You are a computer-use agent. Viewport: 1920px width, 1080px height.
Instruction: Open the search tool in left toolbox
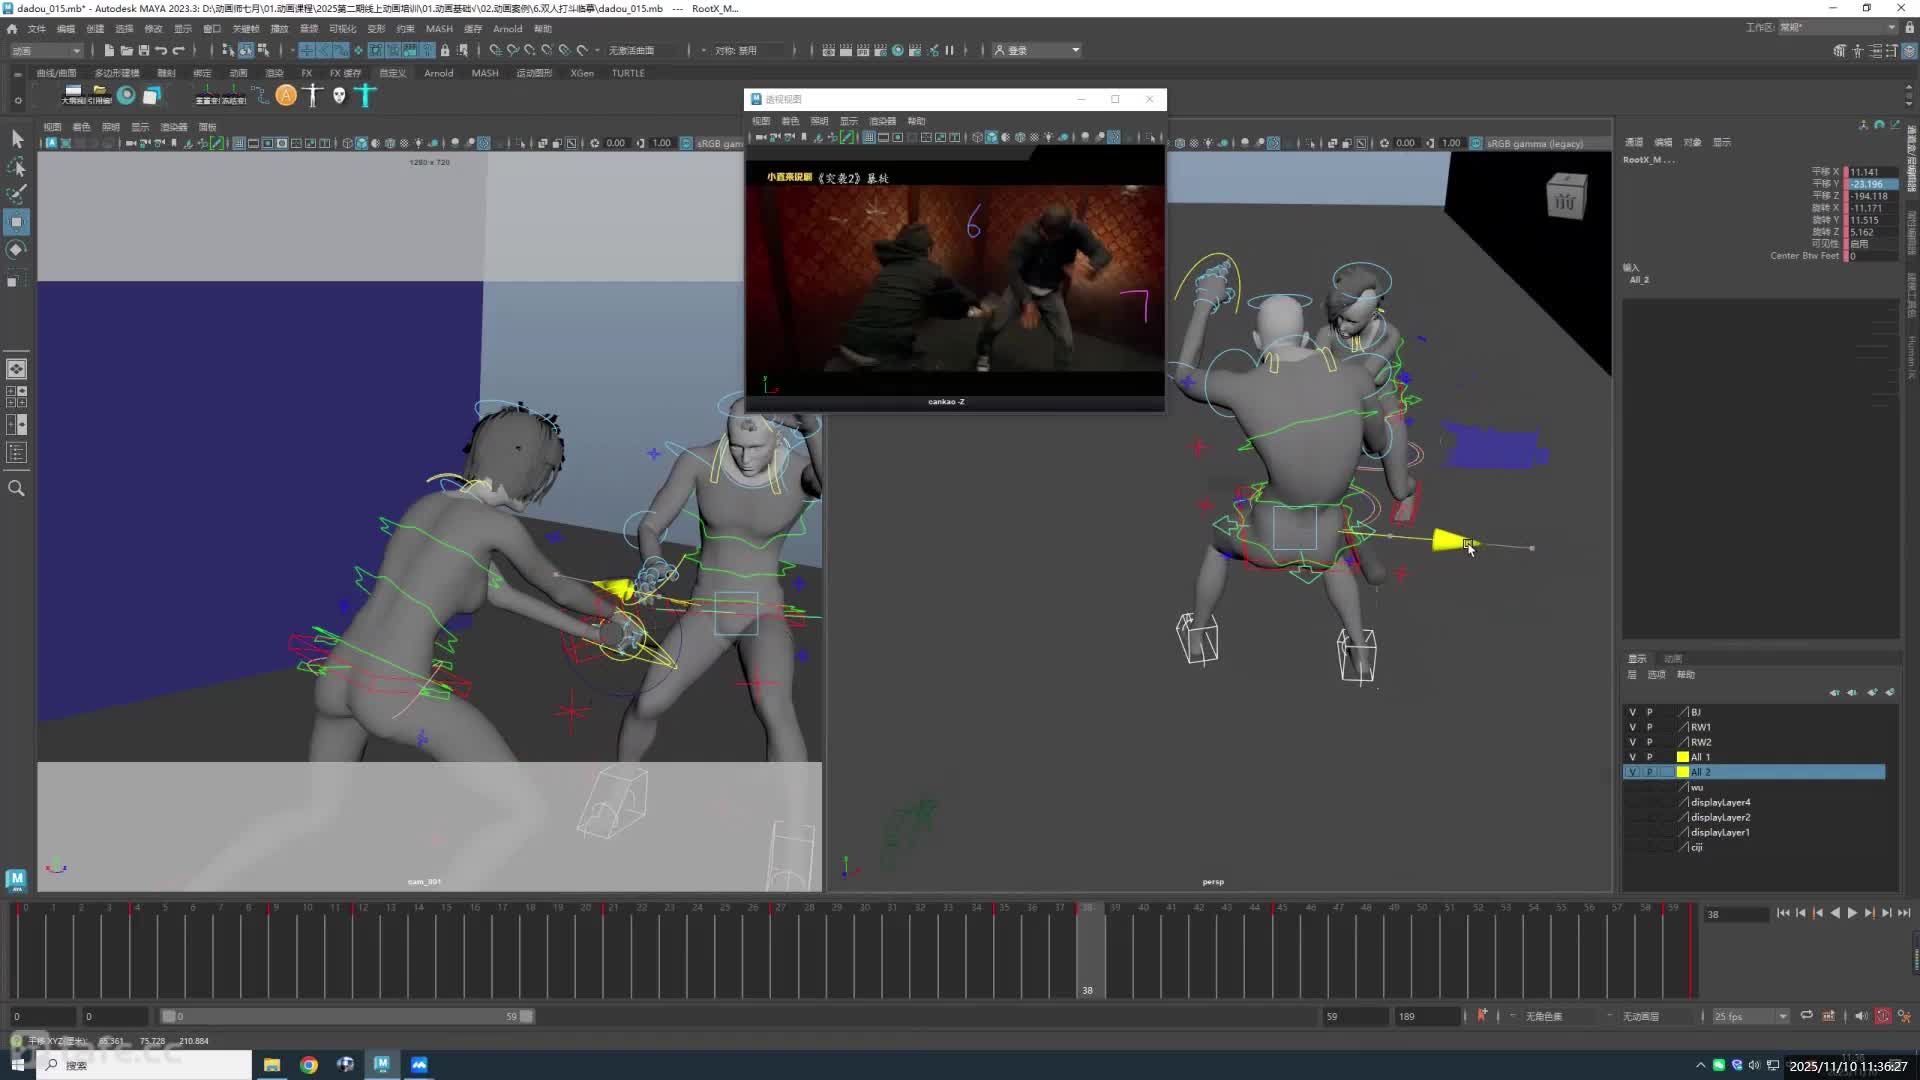point(16,488)
